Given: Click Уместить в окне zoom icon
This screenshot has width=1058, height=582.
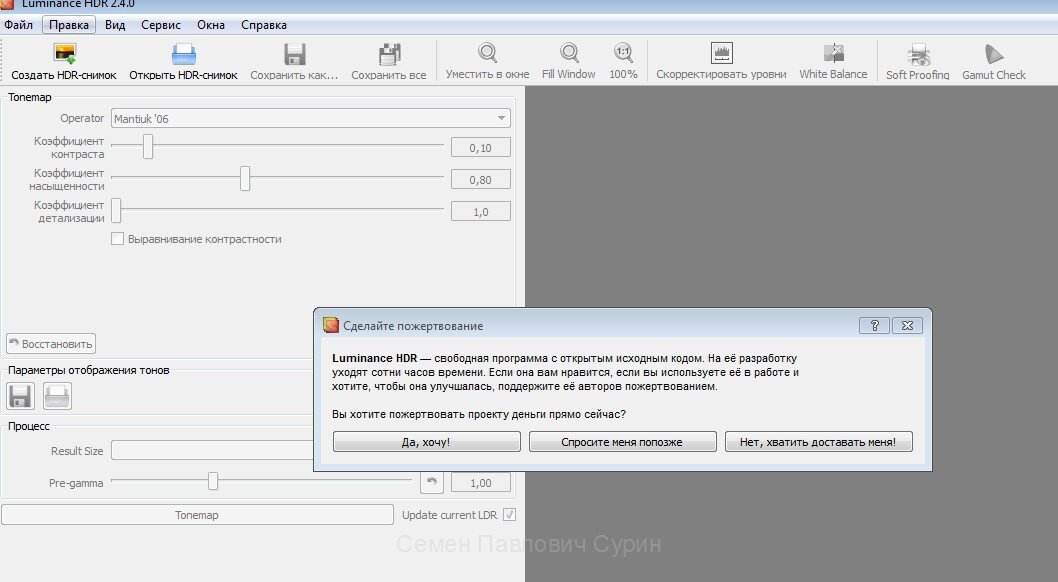Looking at the screenshot, I should coord(487,53).
